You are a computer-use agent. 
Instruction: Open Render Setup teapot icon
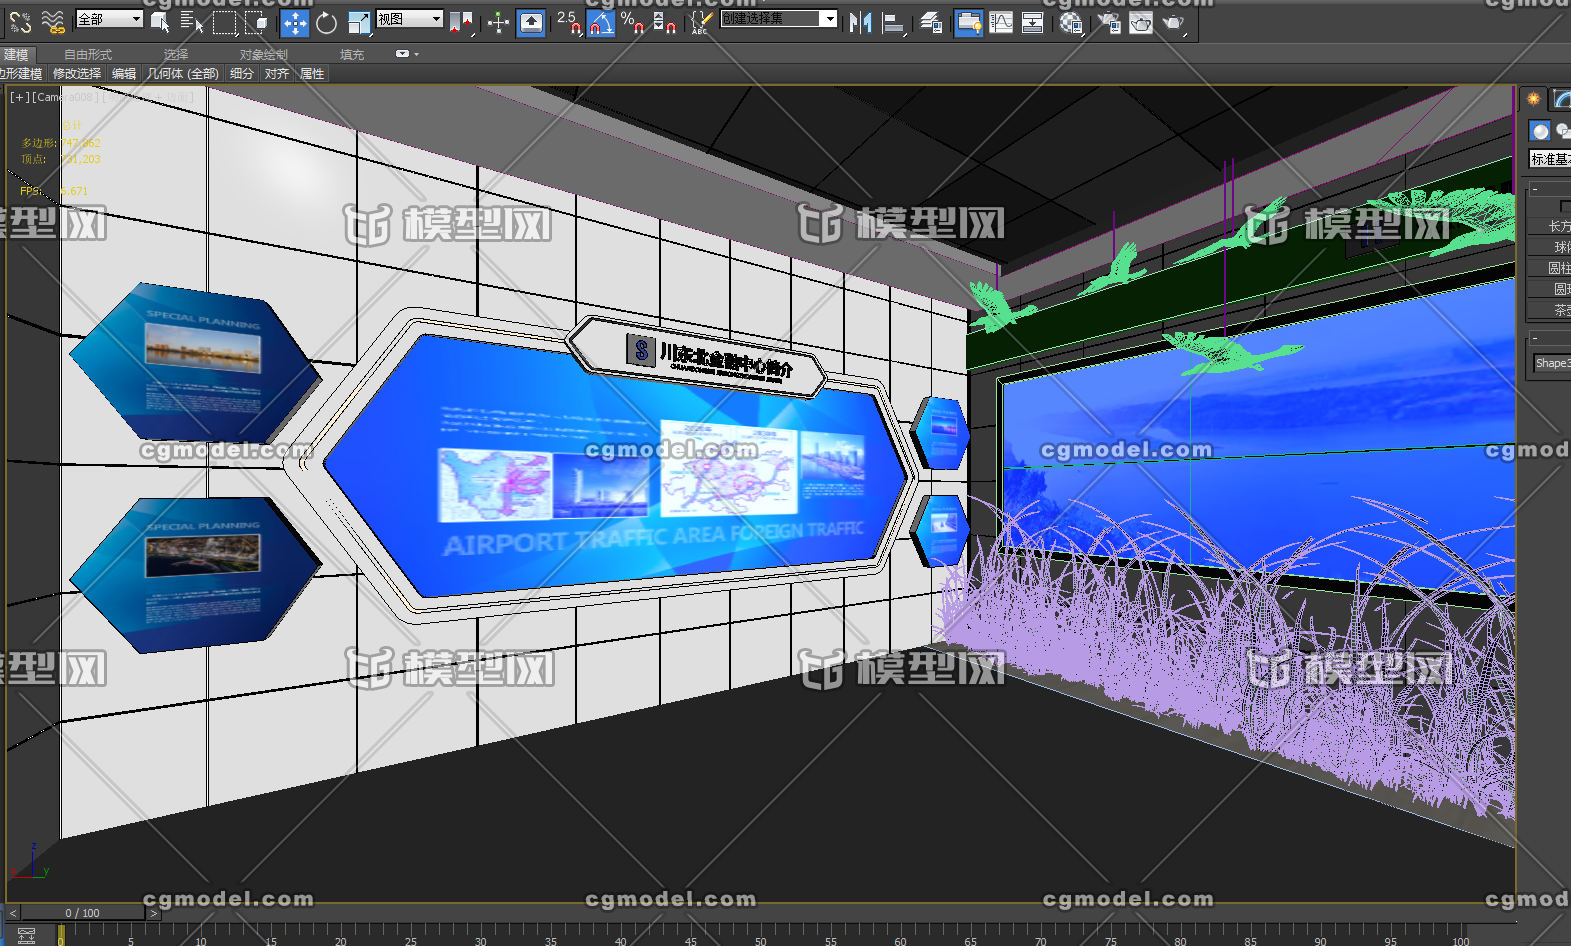point(1109,22)
